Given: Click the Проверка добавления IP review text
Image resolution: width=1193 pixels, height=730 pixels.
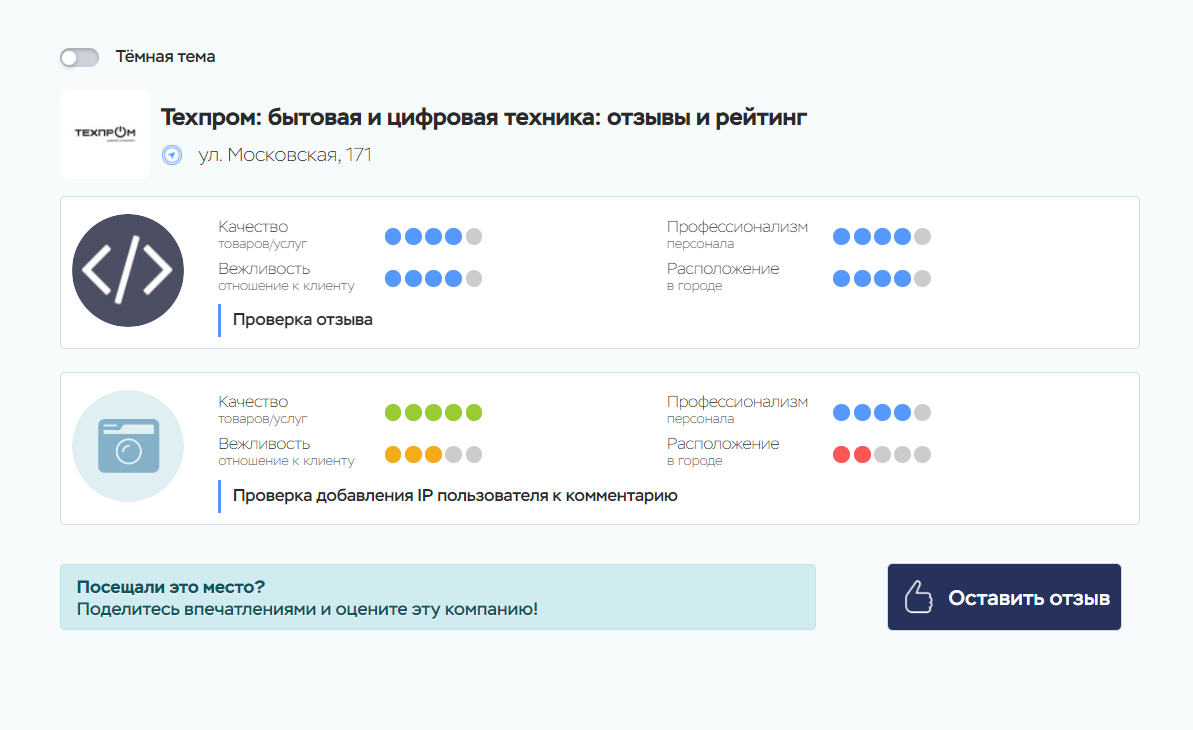Looking at the screenshot, I should (x=455, y=495).
